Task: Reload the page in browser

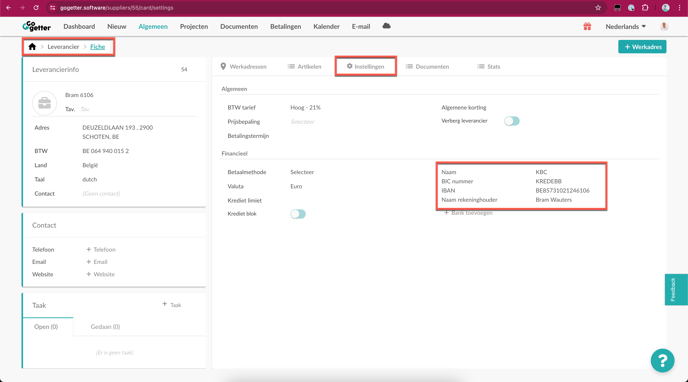Action: point(36,7)
